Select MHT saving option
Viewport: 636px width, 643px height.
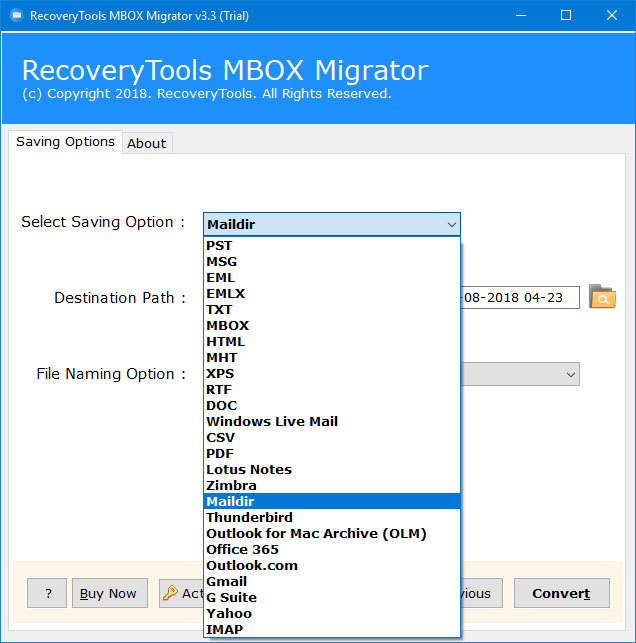[x=332, y=358]
